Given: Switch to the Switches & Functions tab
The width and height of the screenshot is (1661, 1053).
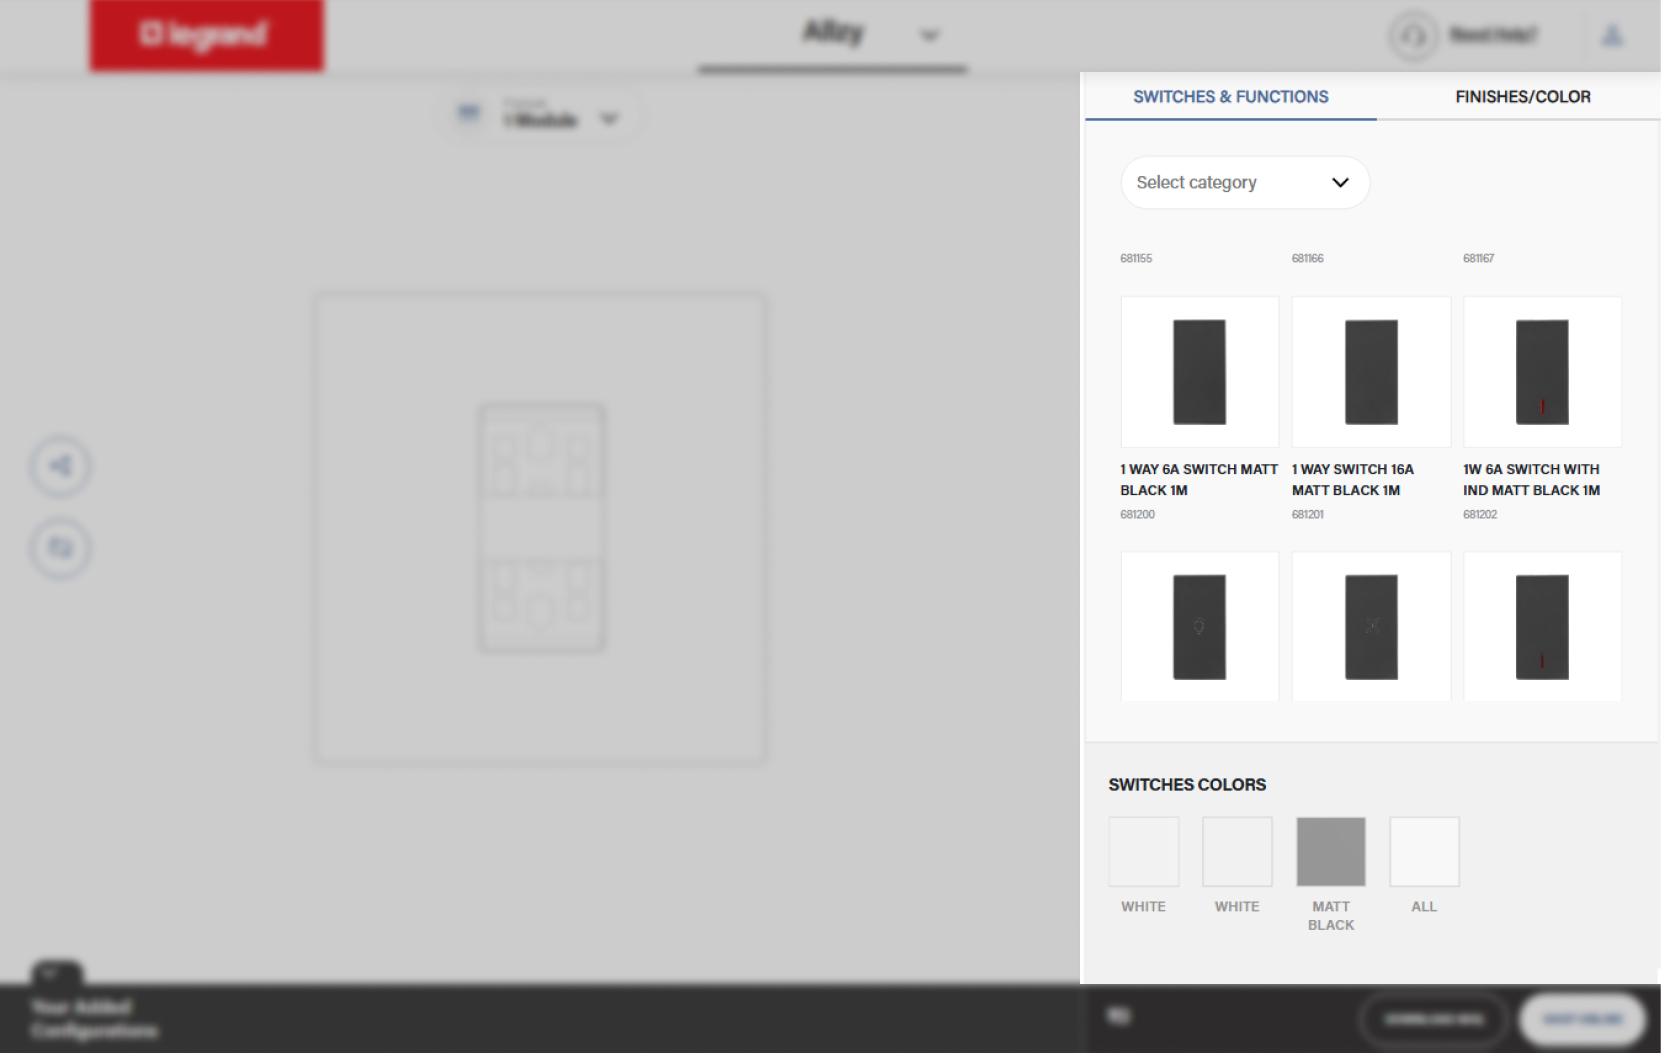Looking at the screenshot, I should tap(1230, 97).
